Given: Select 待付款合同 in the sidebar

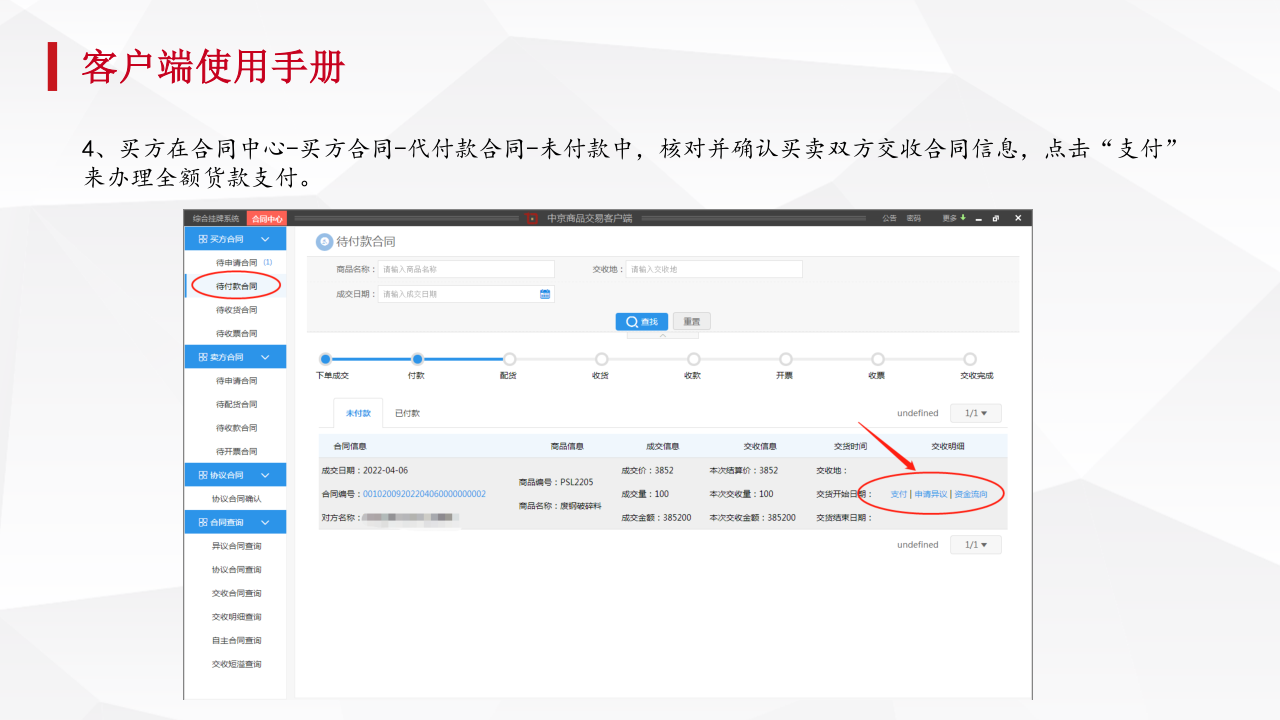Looking at the screenshot, I should coord(236,286).
